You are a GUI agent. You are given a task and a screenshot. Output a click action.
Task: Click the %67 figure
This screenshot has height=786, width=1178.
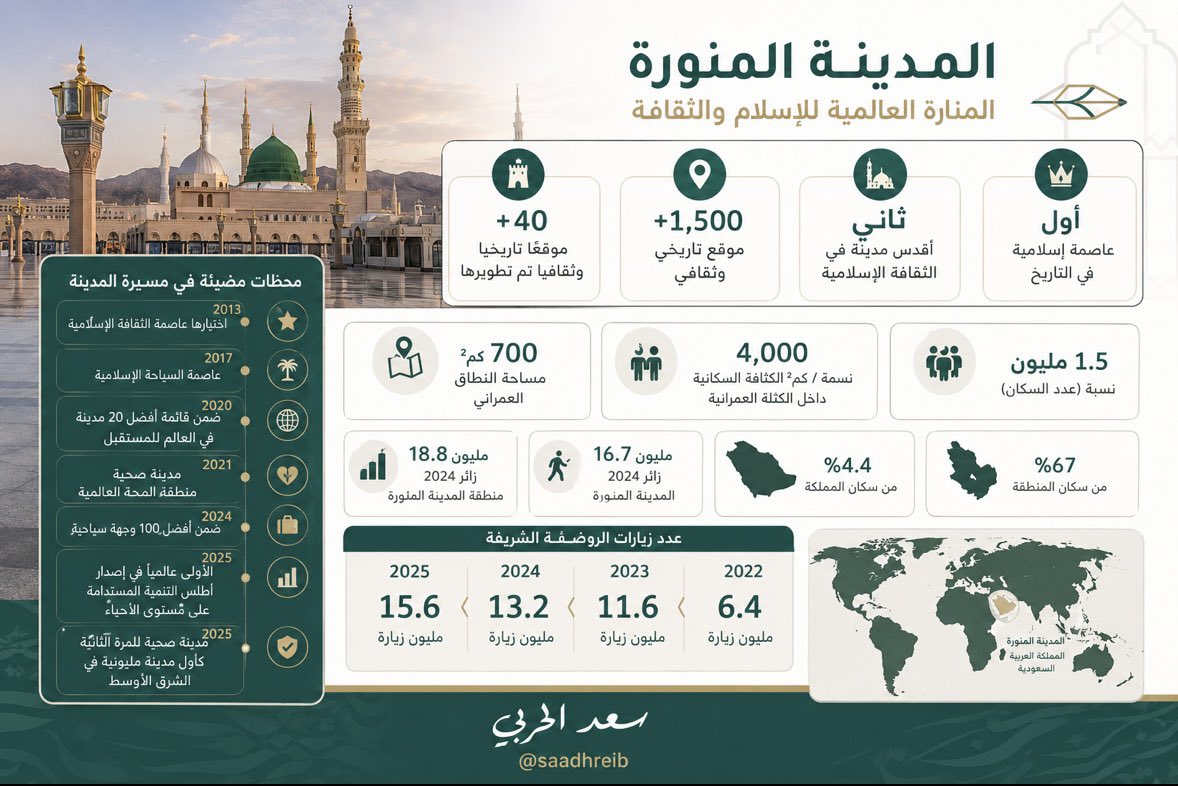click(1054, 465)
